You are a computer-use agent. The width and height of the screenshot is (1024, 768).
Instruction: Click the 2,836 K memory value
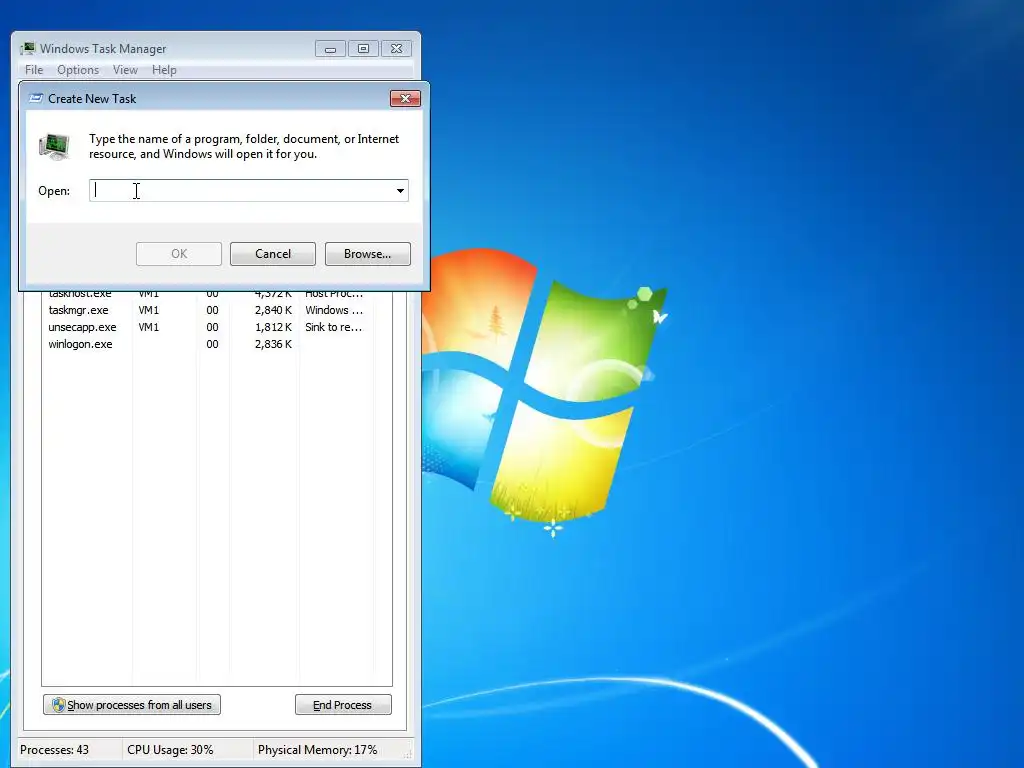[273, 344]
